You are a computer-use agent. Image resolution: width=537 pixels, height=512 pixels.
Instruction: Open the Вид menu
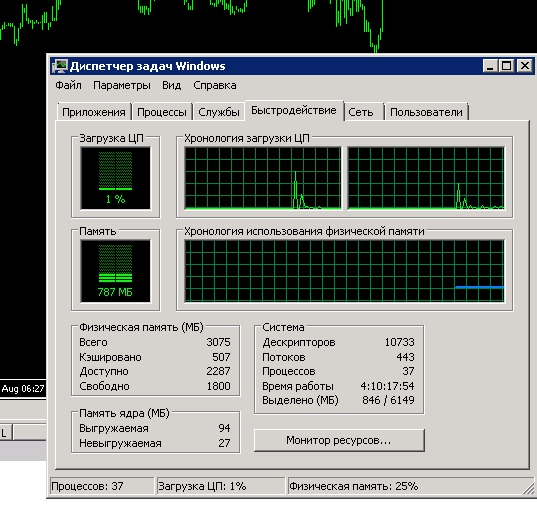click(x=171, y=85)
